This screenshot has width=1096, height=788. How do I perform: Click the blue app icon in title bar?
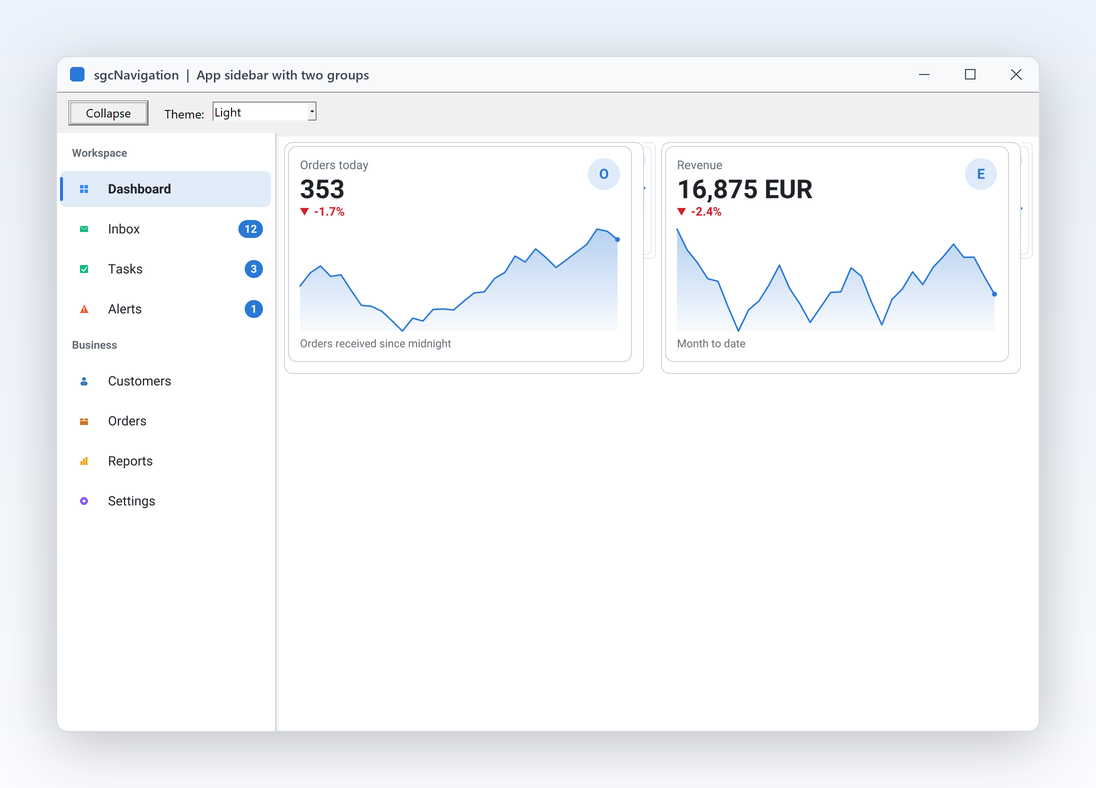pos(78,74)
